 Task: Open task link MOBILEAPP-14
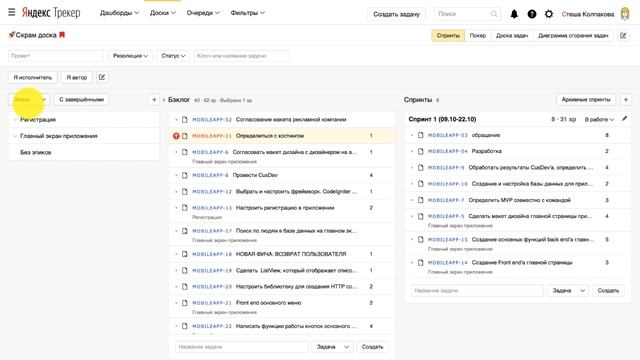click(448, 263)
